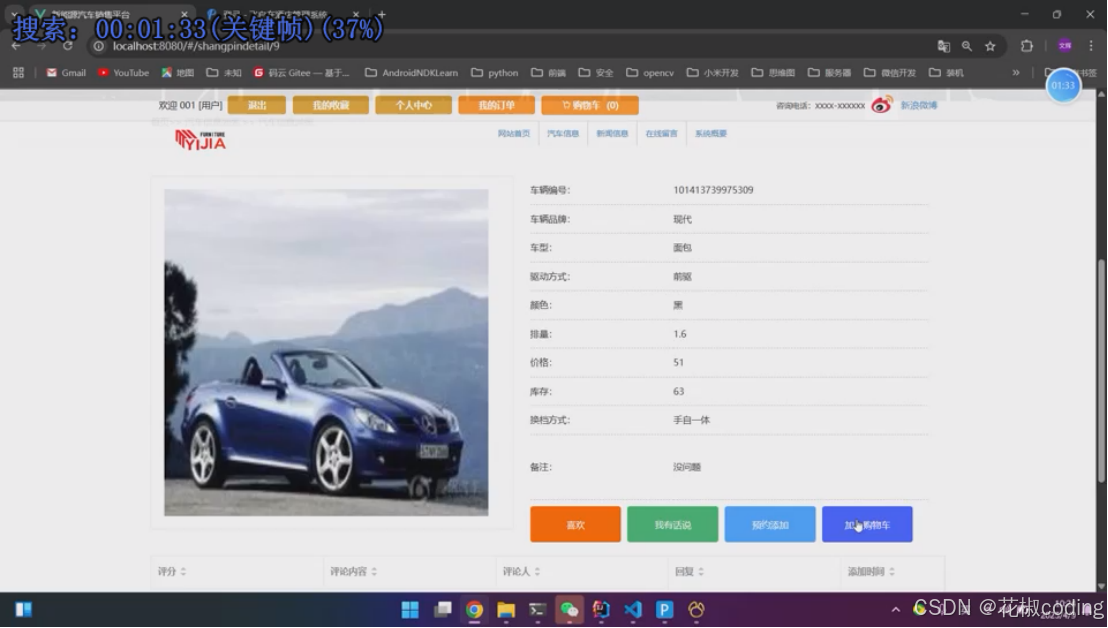Open the Chrome extensions puzzle icon
Viewport: 1108px width, 628px height.
[x=1027, y=46]
